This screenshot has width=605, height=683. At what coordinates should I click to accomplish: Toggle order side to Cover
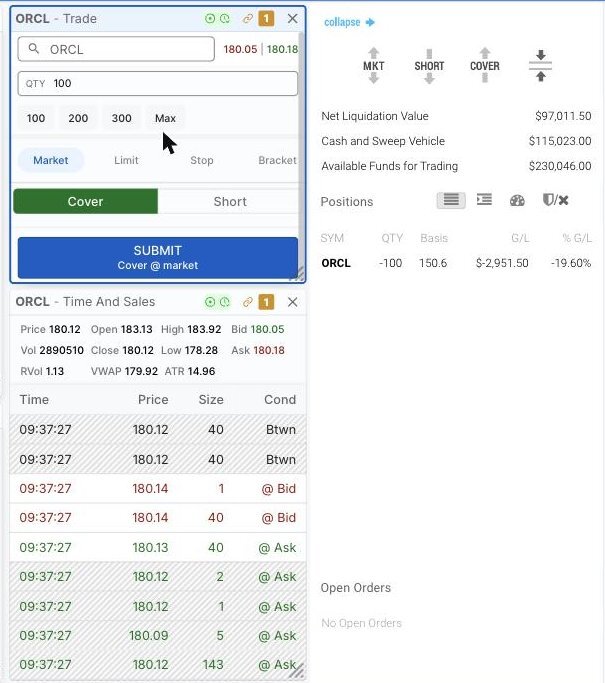[85, 201]
